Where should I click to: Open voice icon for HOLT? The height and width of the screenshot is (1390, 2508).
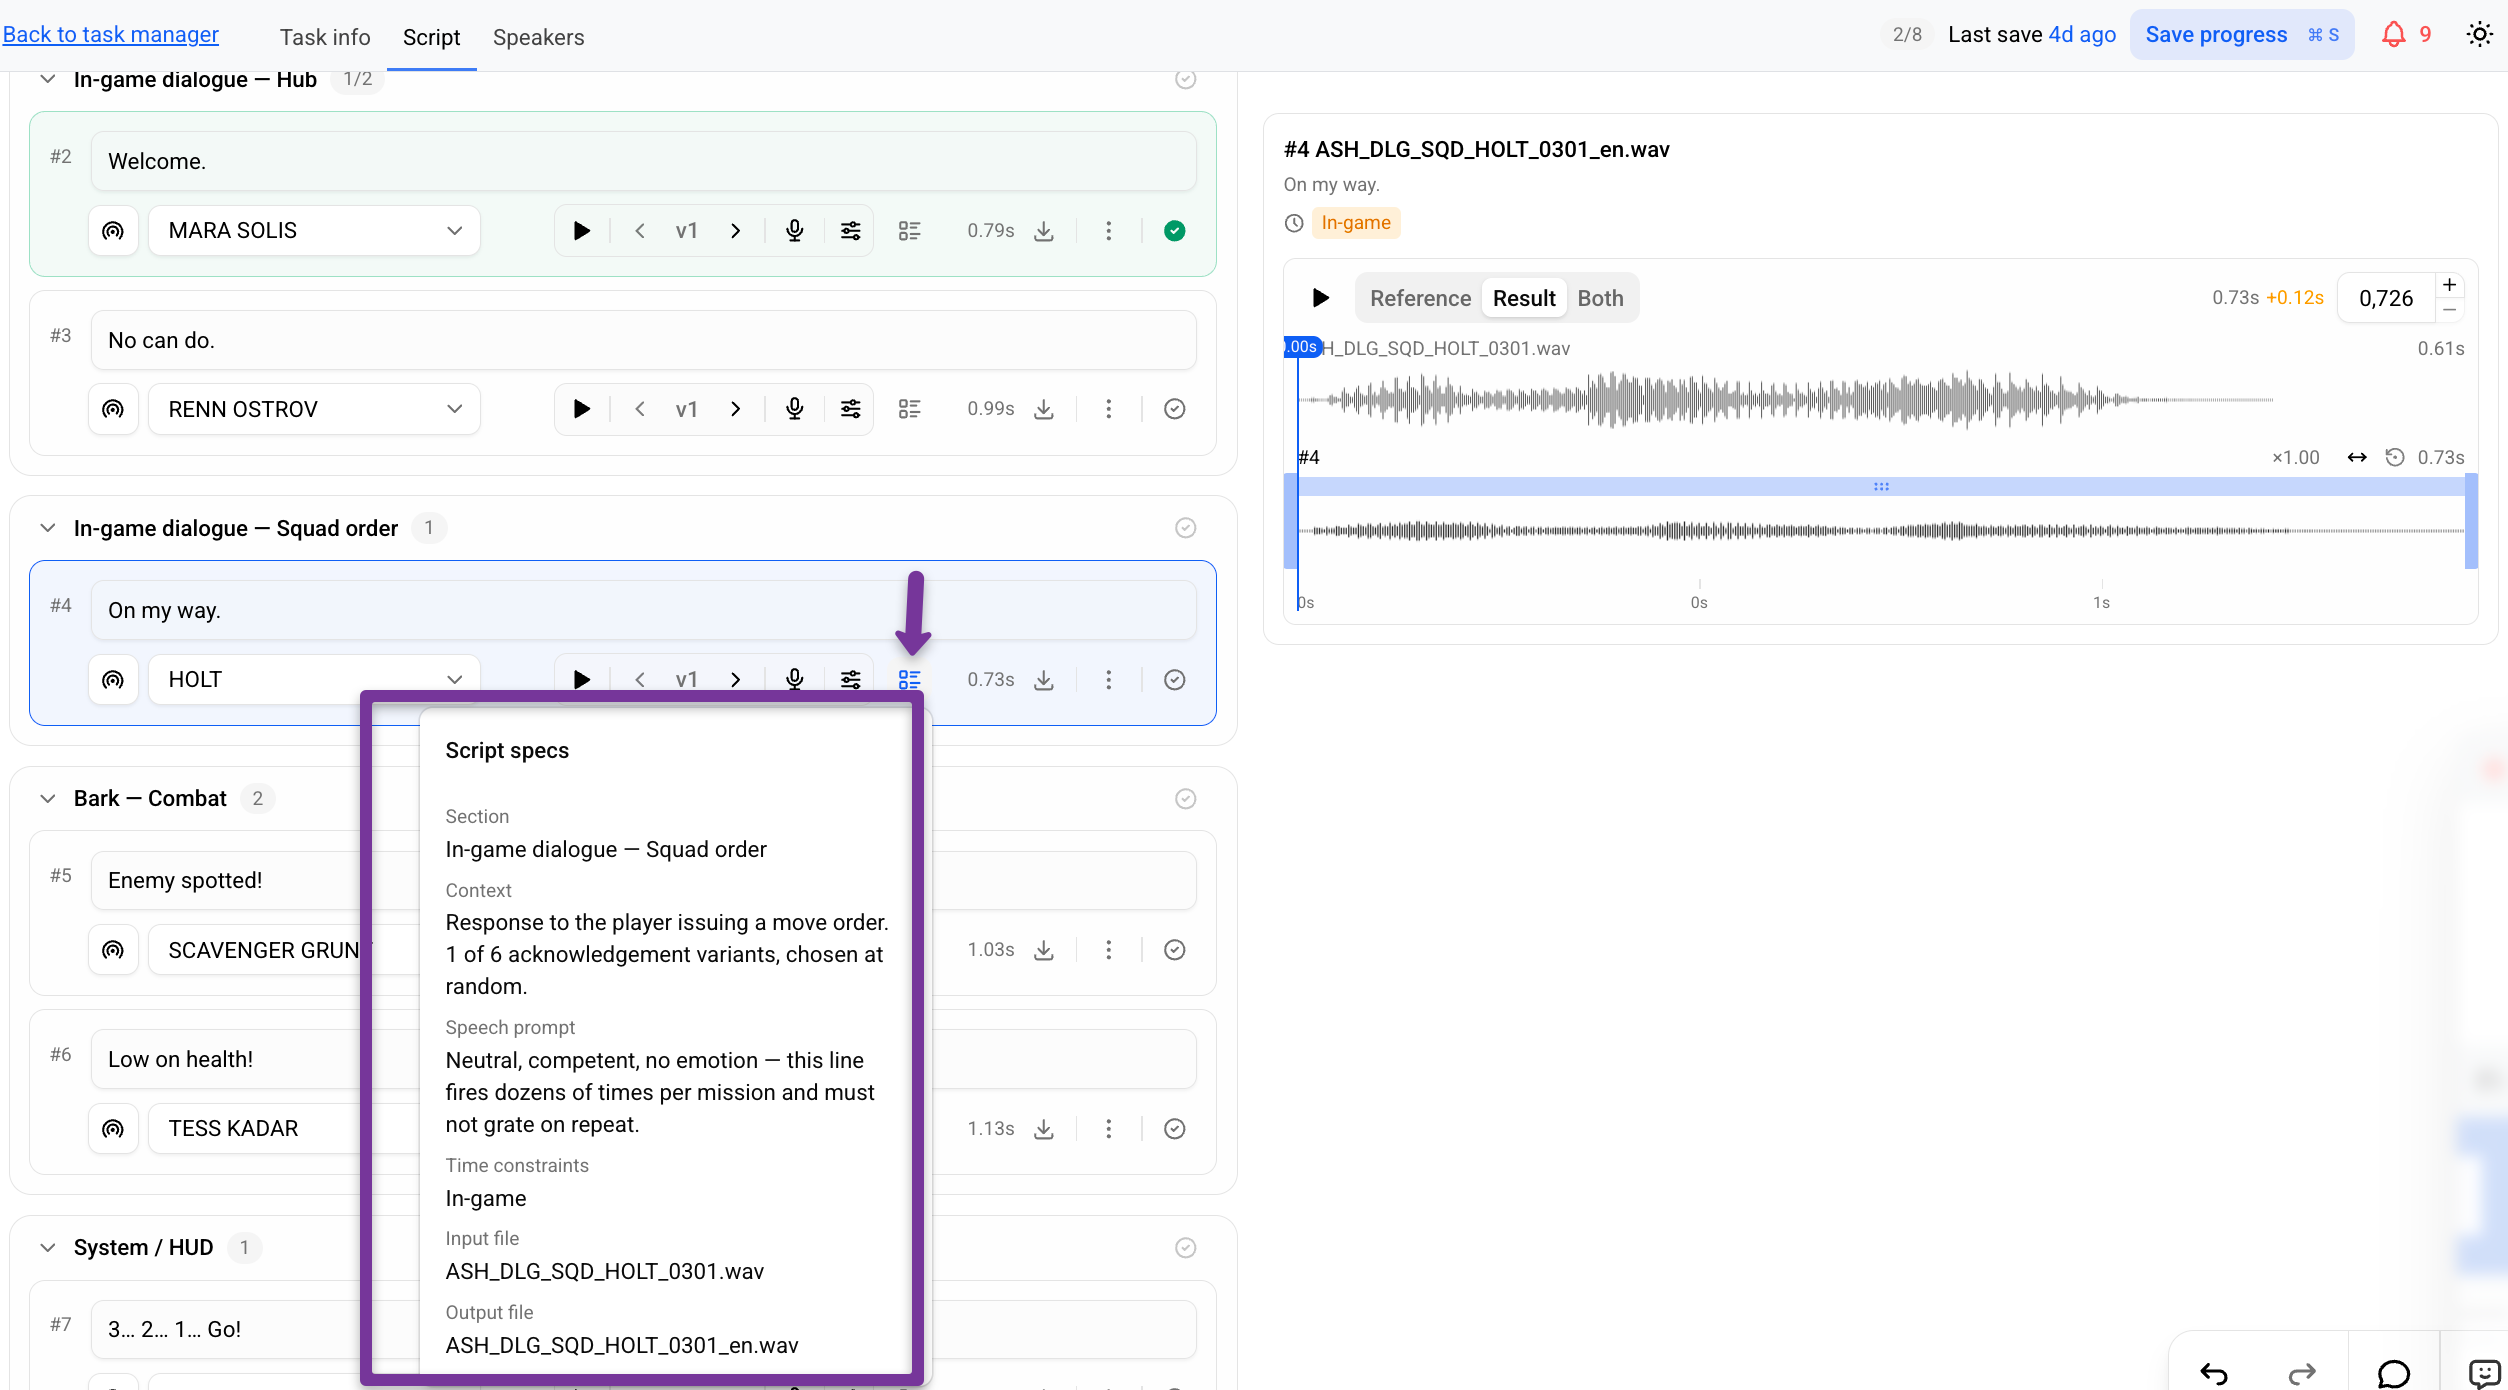[x=113, y=680]
